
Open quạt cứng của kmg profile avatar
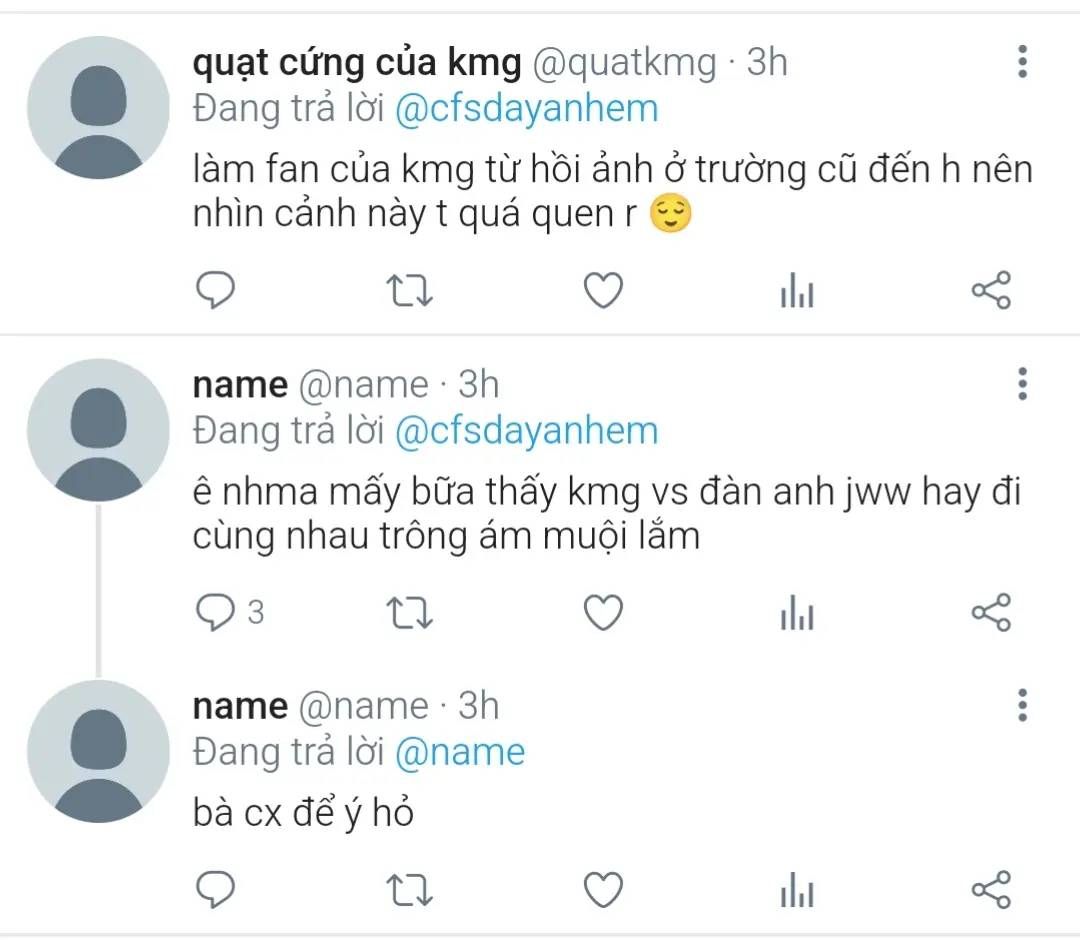point(98,108)
